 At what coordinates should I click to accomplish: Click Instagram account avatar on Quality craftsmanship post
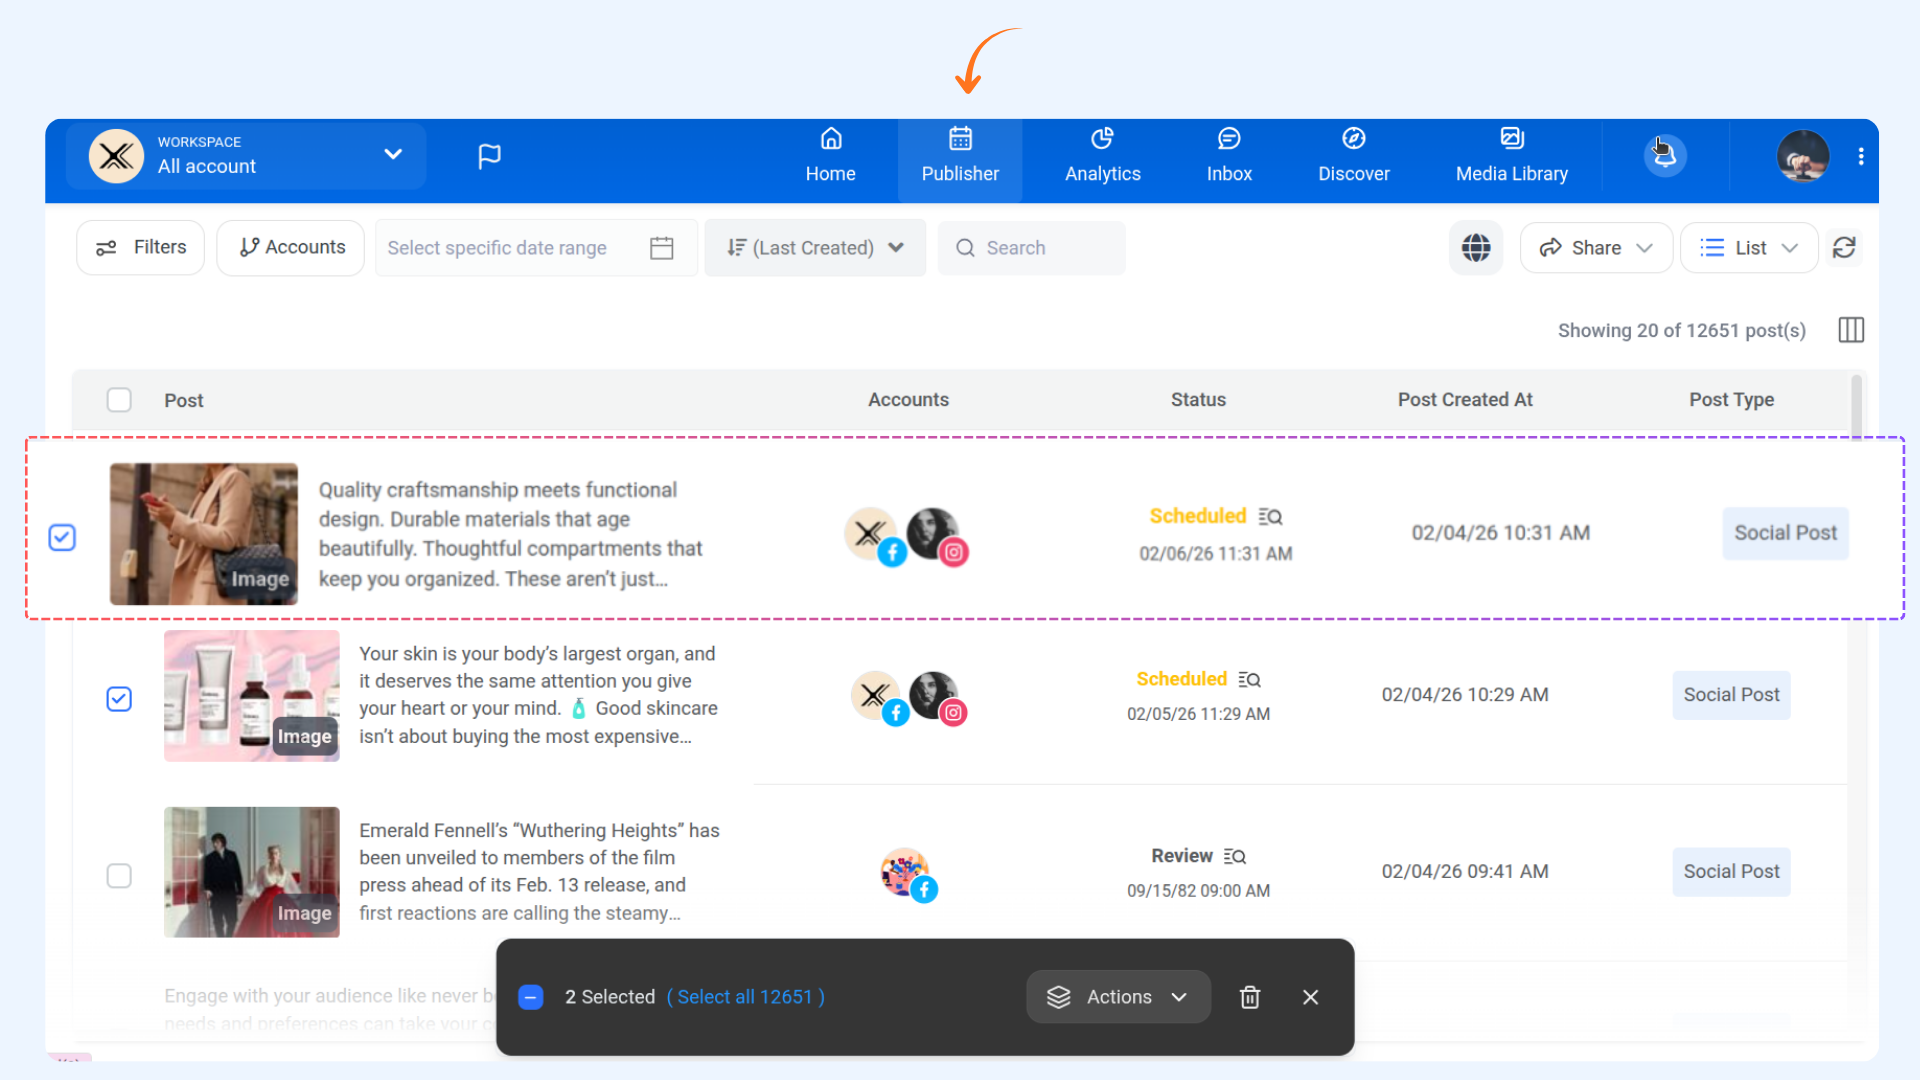point(935,535)
